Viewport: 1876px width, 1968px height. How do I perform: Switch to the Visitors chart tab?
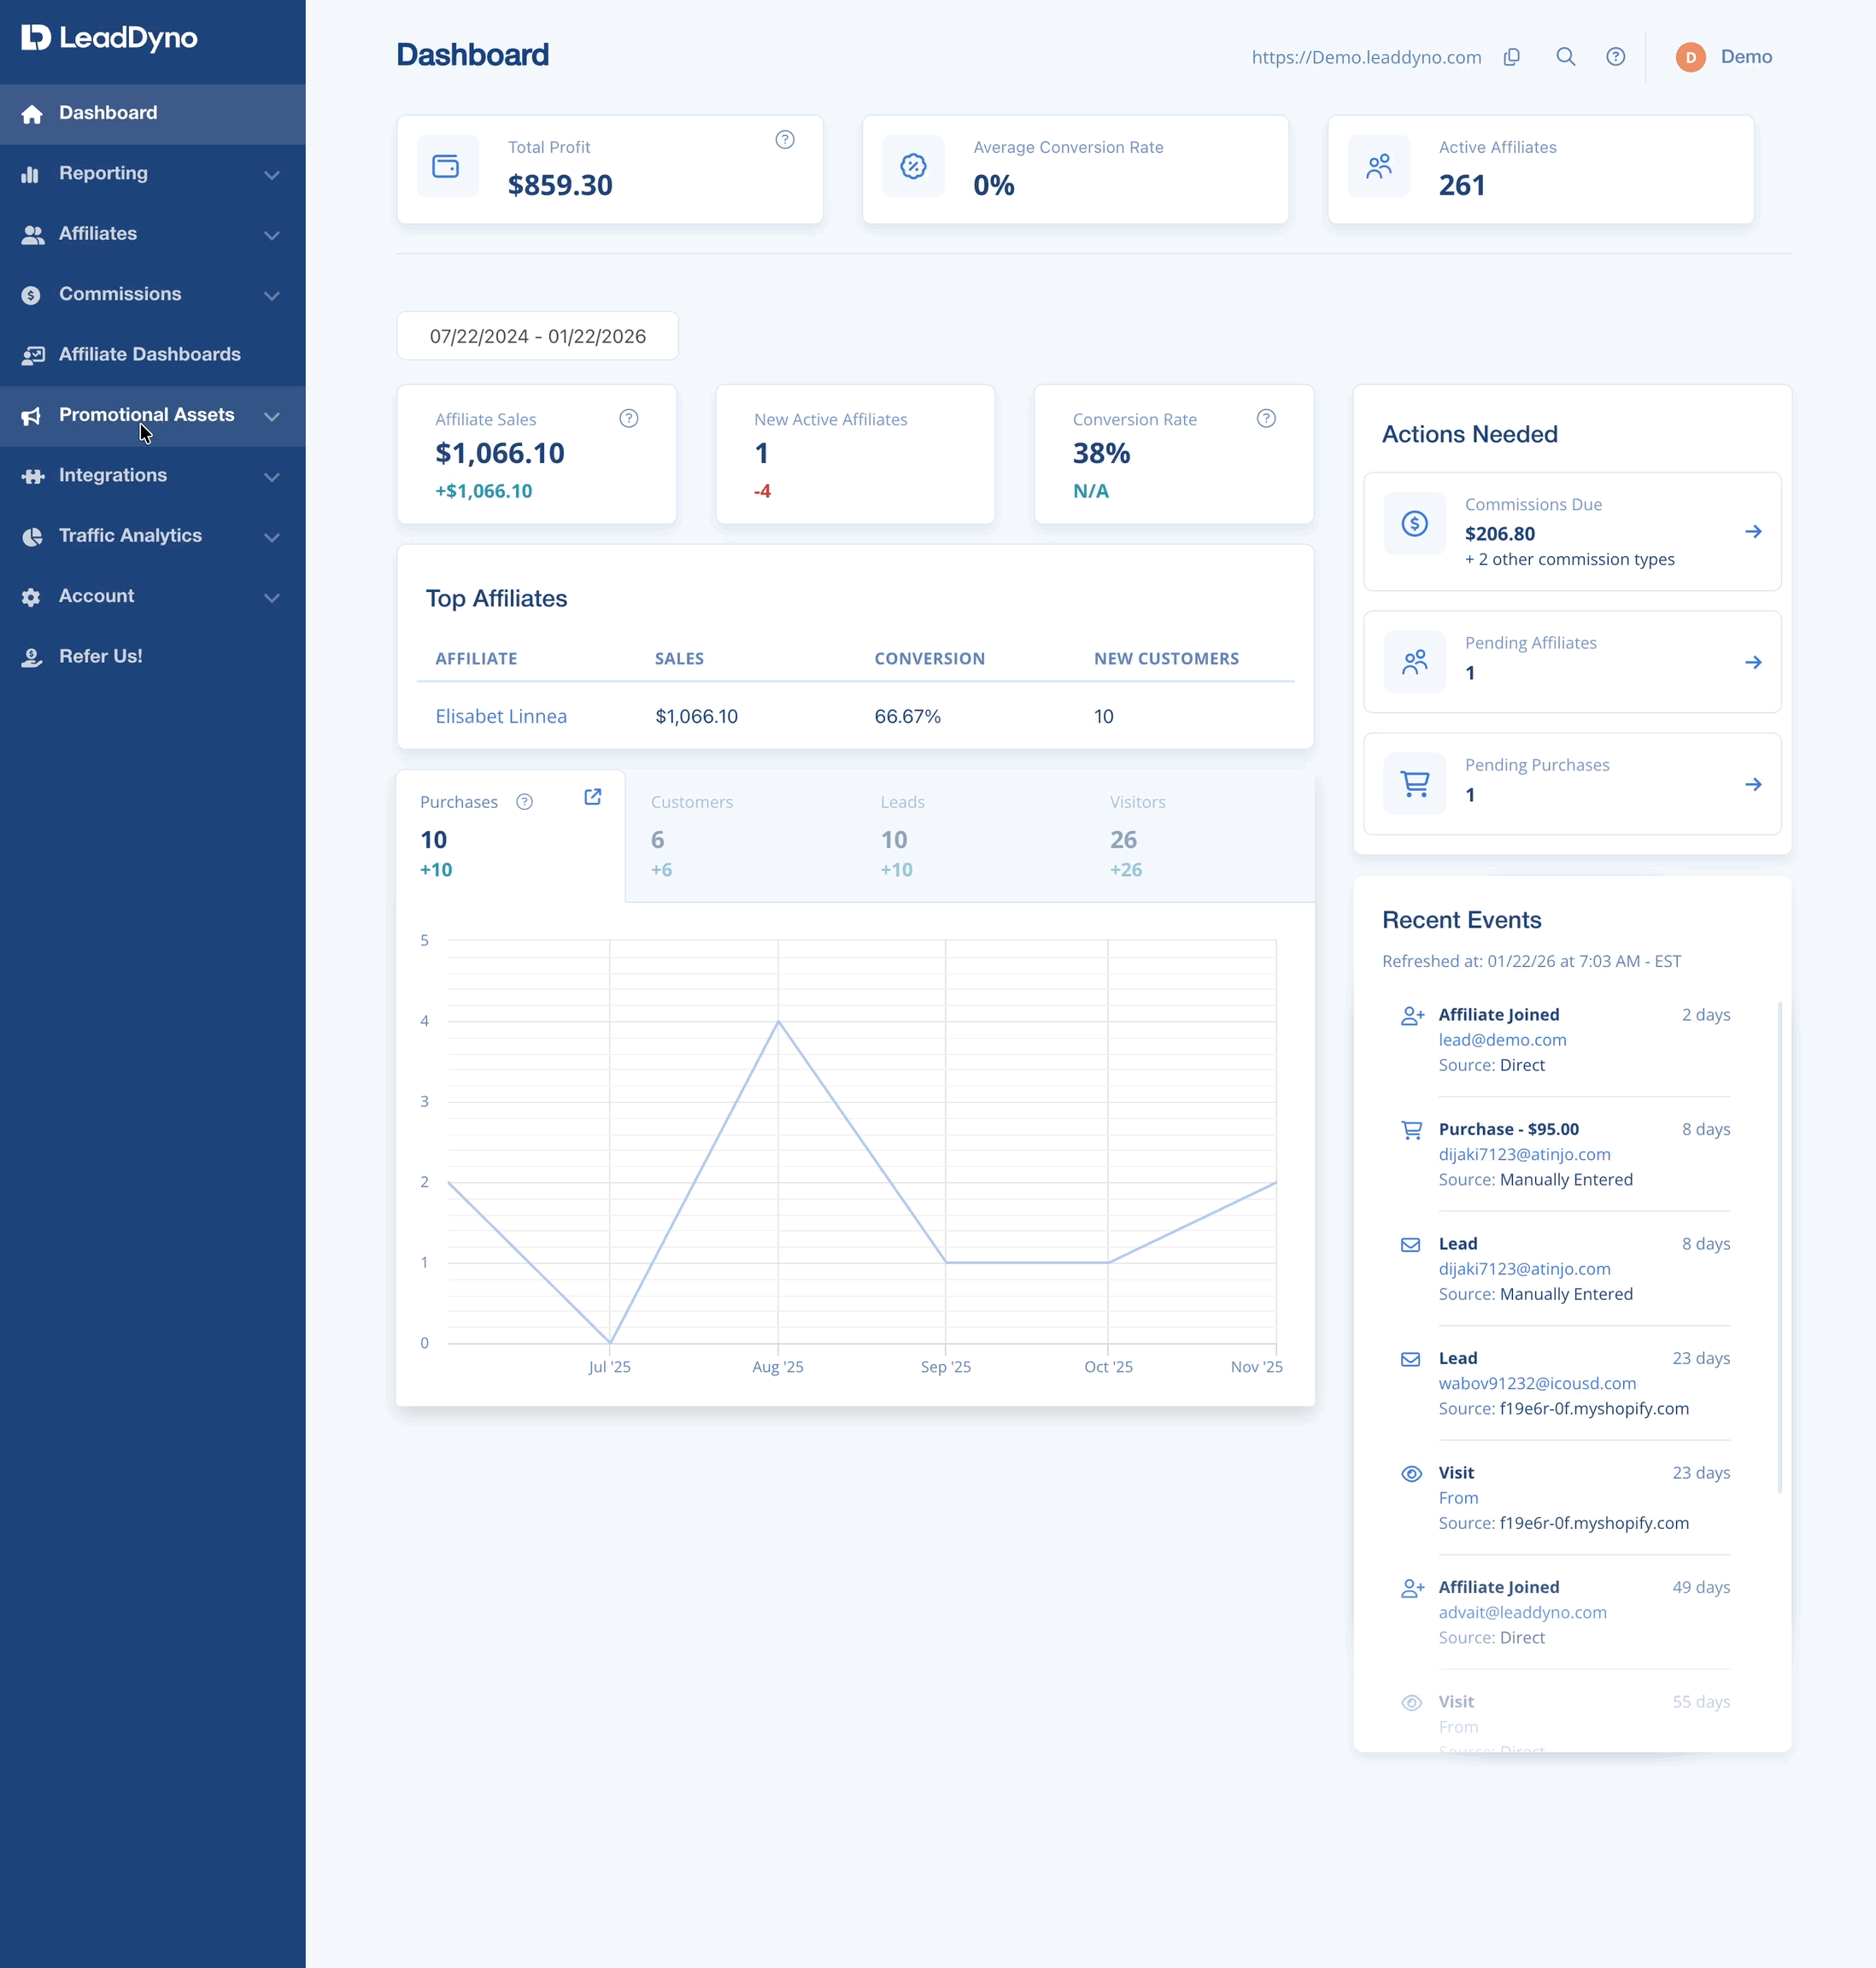(1199, 836)
